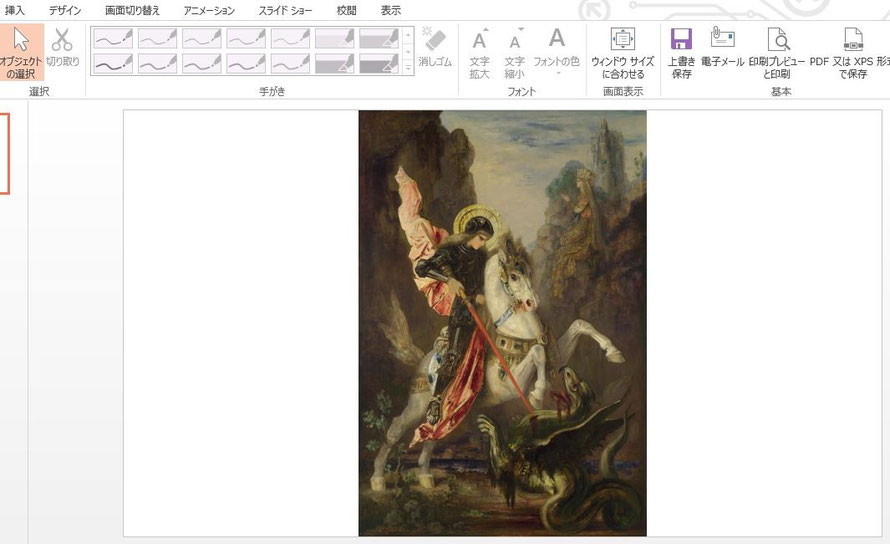Viewport: 890px width, 544px height.
Task: Choose the last highlighter in the bottom gallery row
Action: [x=379, y=64]
